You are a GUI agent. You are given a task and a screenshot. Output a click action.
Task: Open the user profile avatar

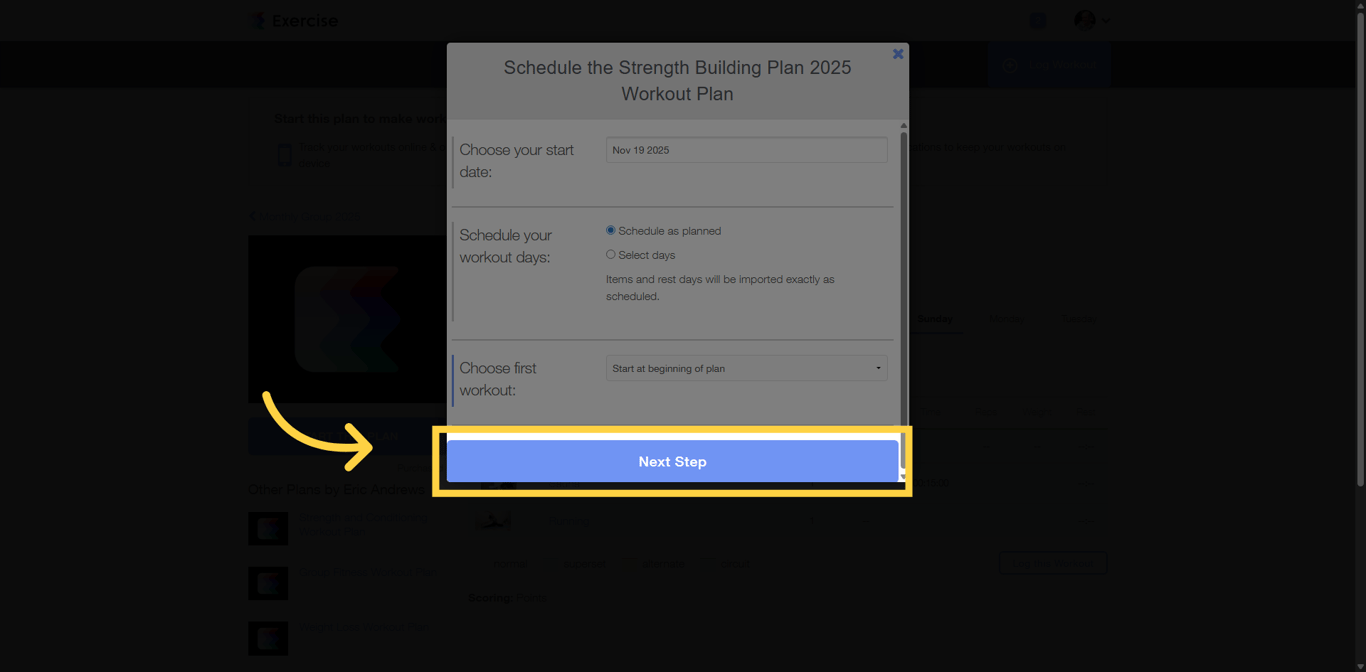click(x=1084, y=20)
